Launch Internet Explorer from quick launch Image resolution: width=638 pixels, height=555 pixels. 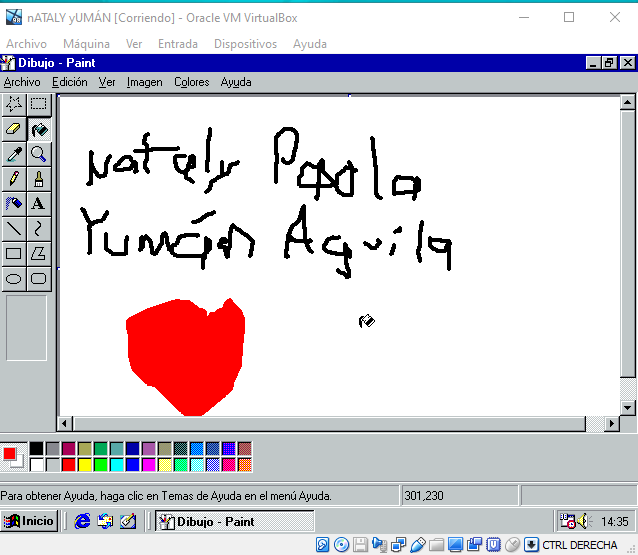(x=82, y=521)
